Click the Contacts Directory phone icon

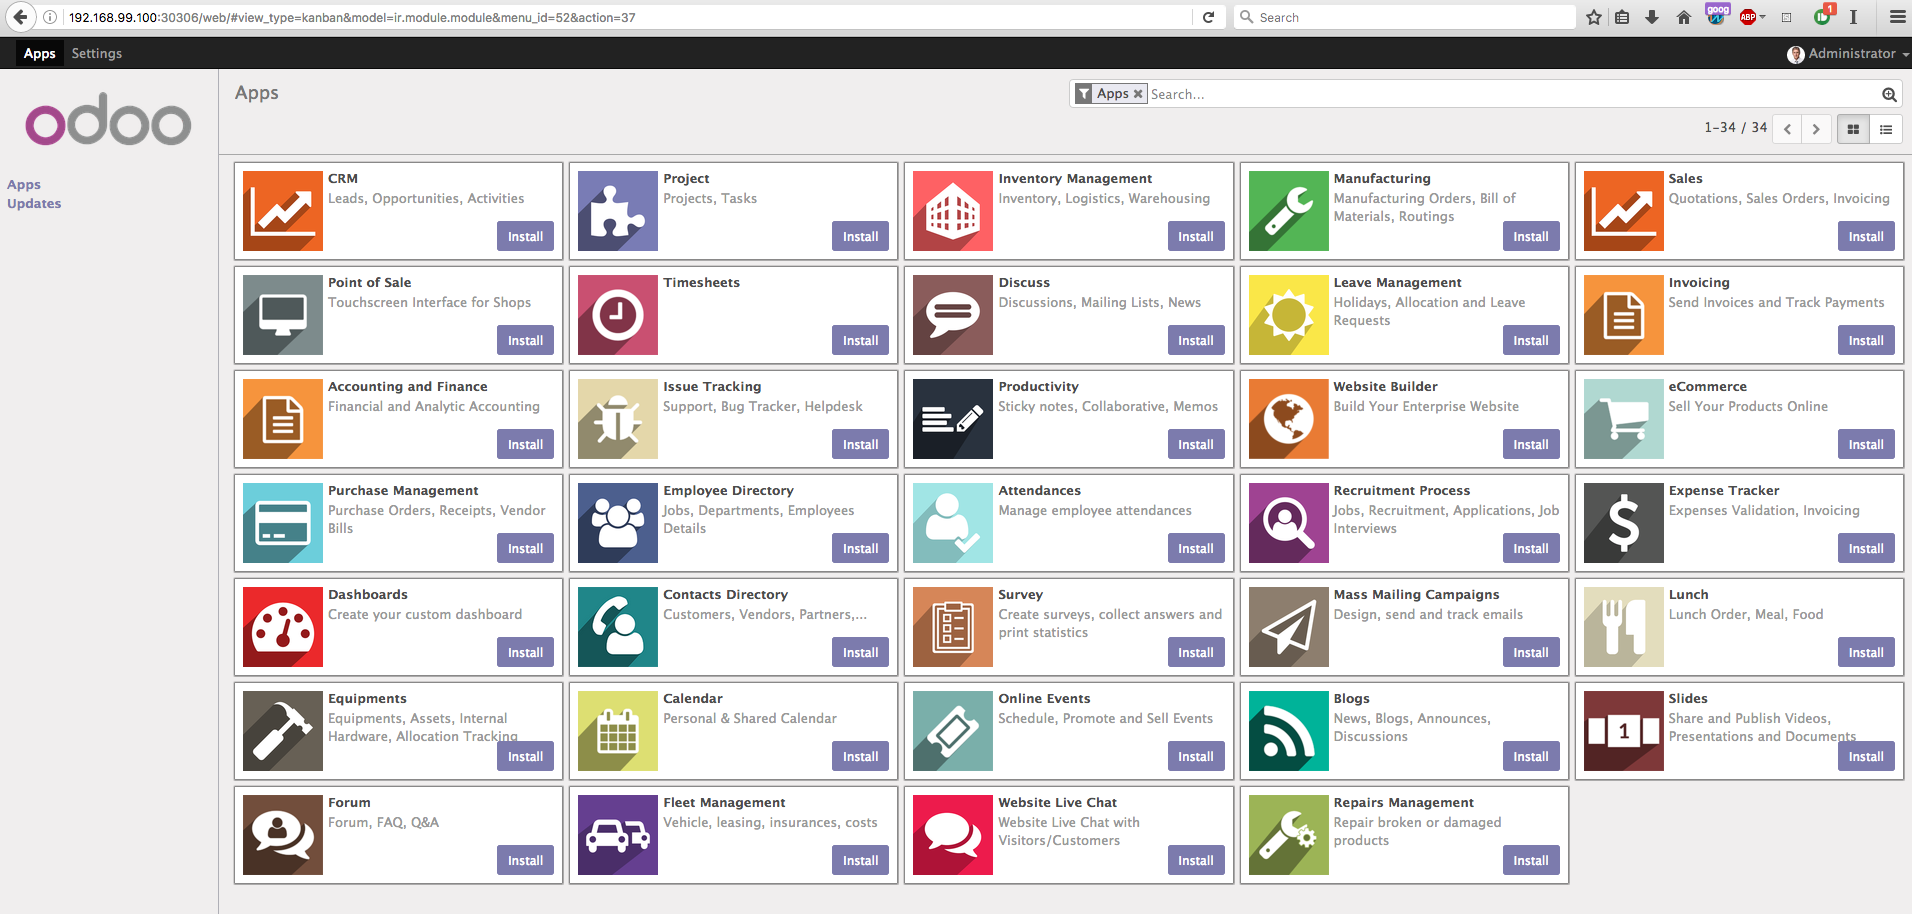(618, 627)
